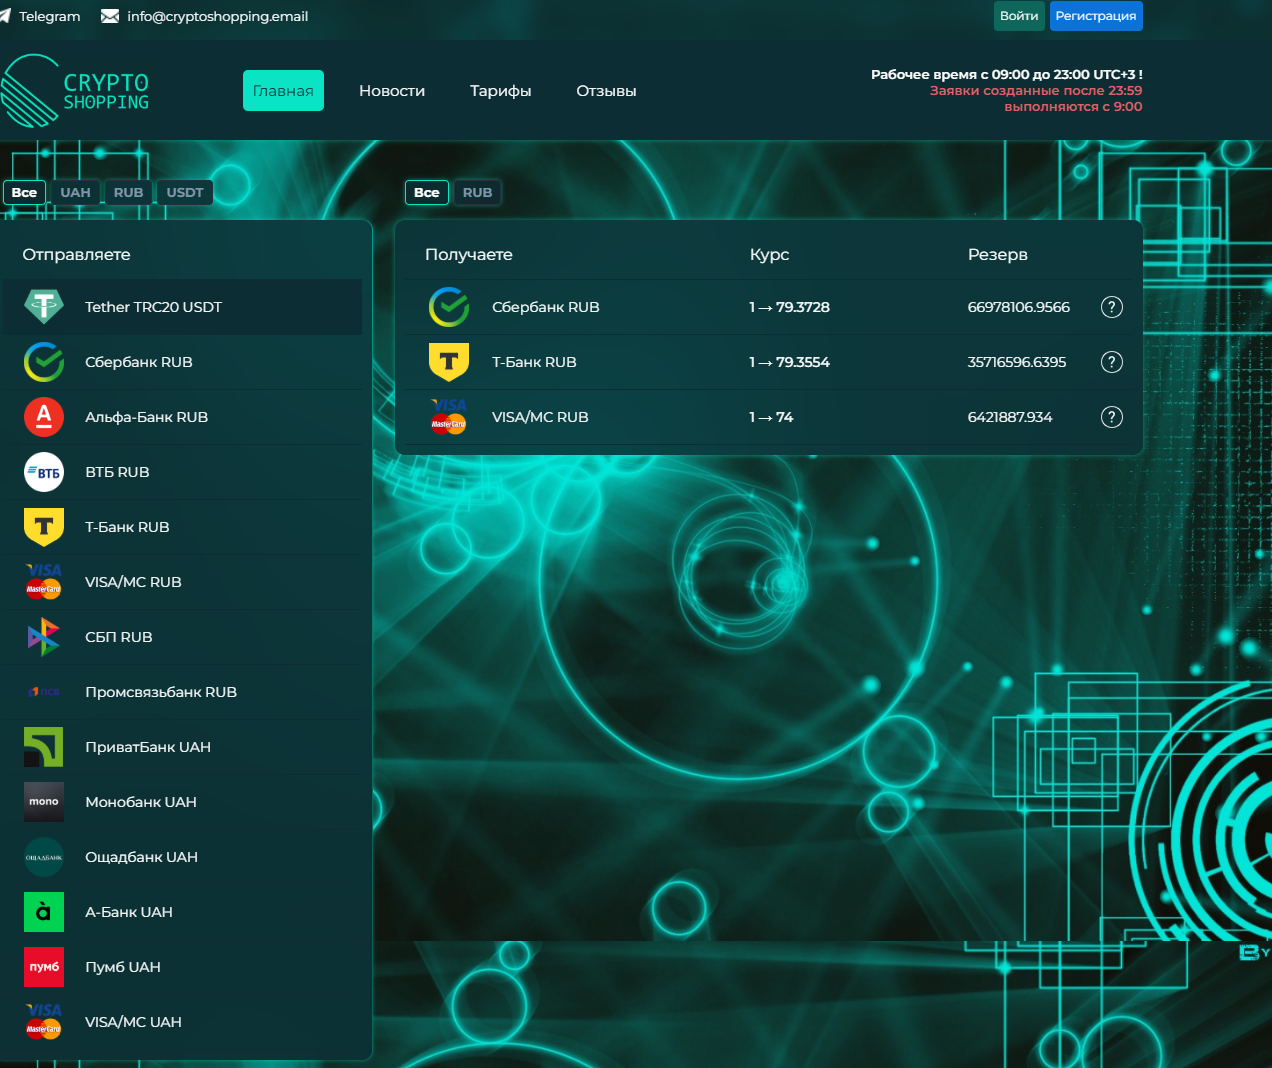Select А-Банк UAH text

tap(129, 912)
